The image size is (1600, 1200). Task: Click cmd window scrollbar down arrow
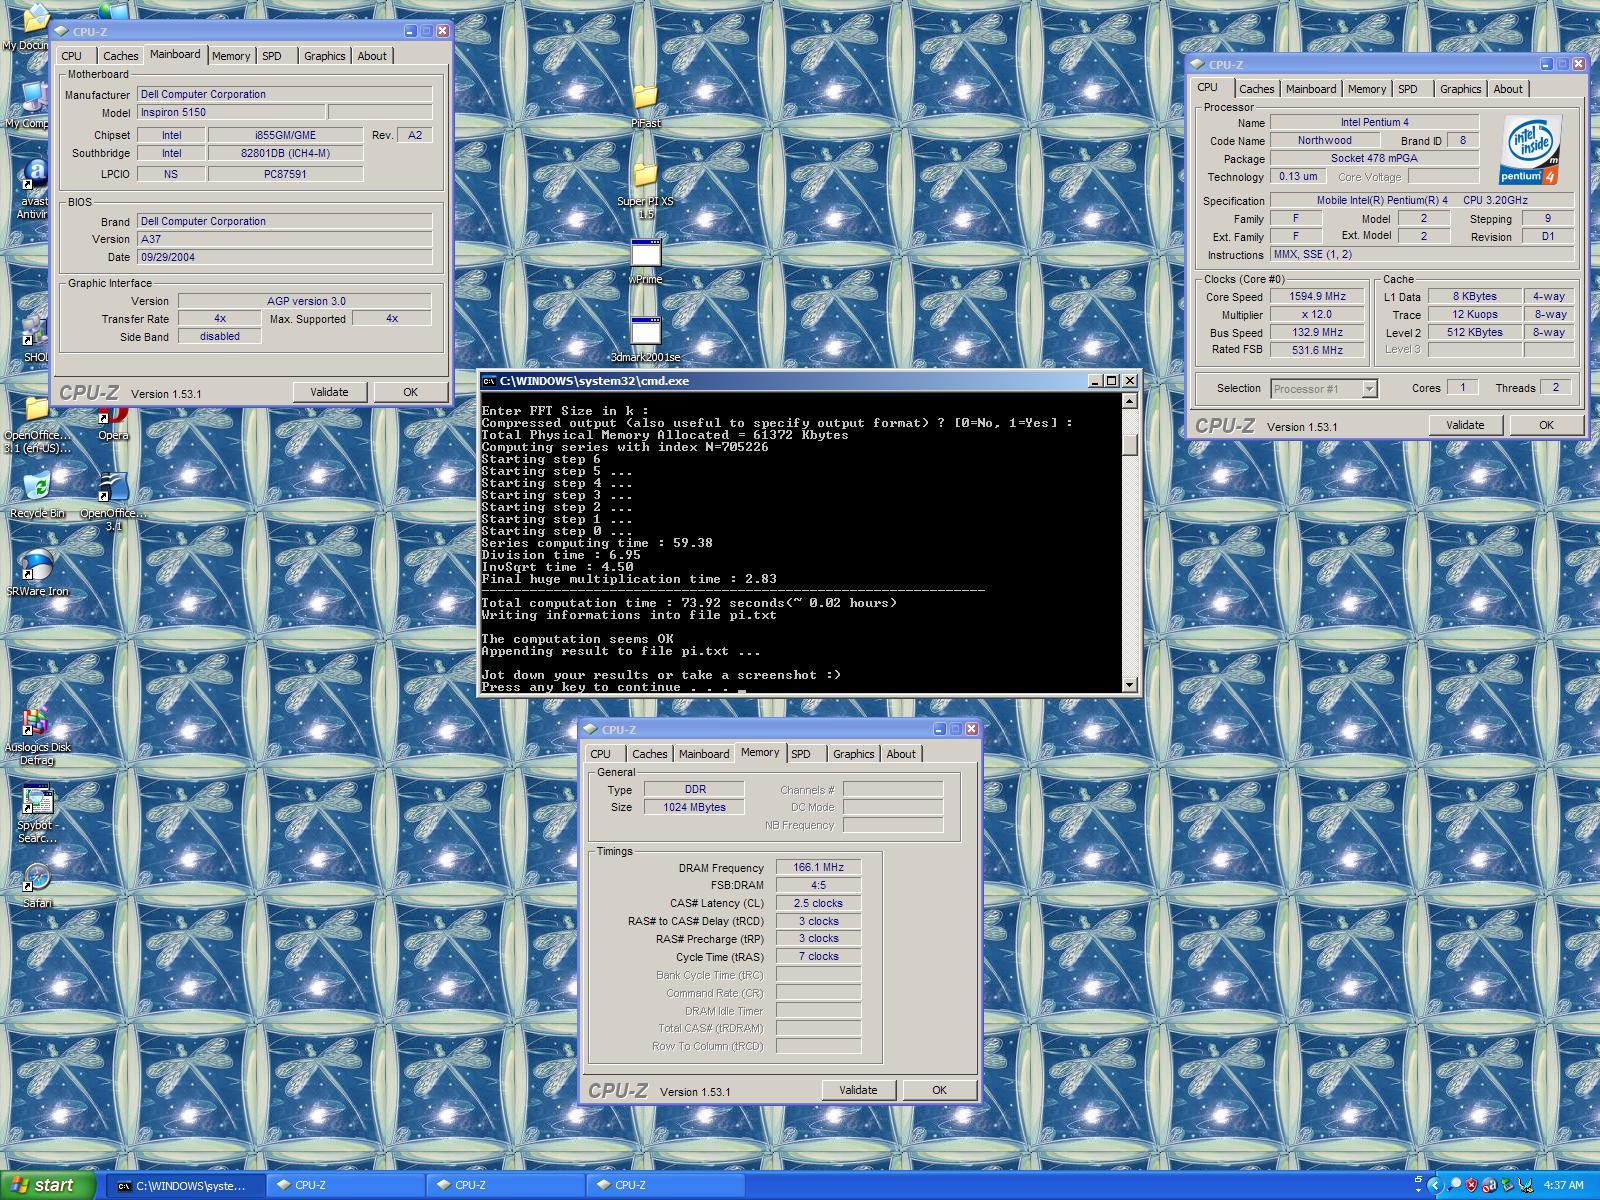pyautogui.click(x=1130, y=684)
